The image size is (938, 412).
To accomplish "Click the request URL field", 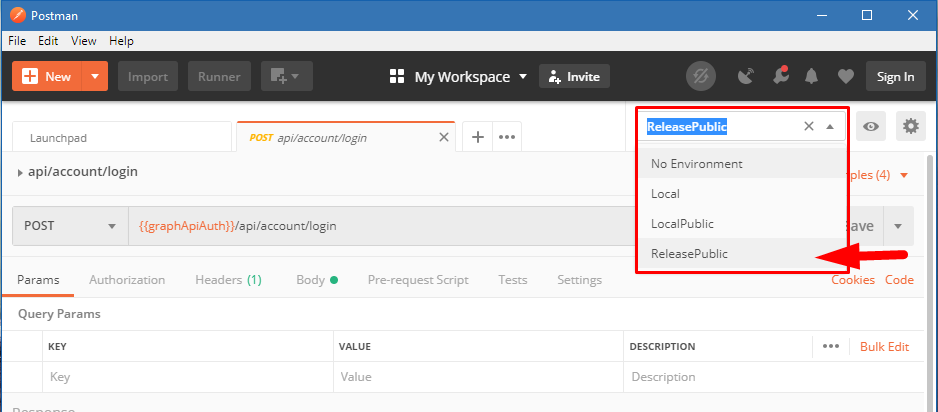I will click(382, 226).
